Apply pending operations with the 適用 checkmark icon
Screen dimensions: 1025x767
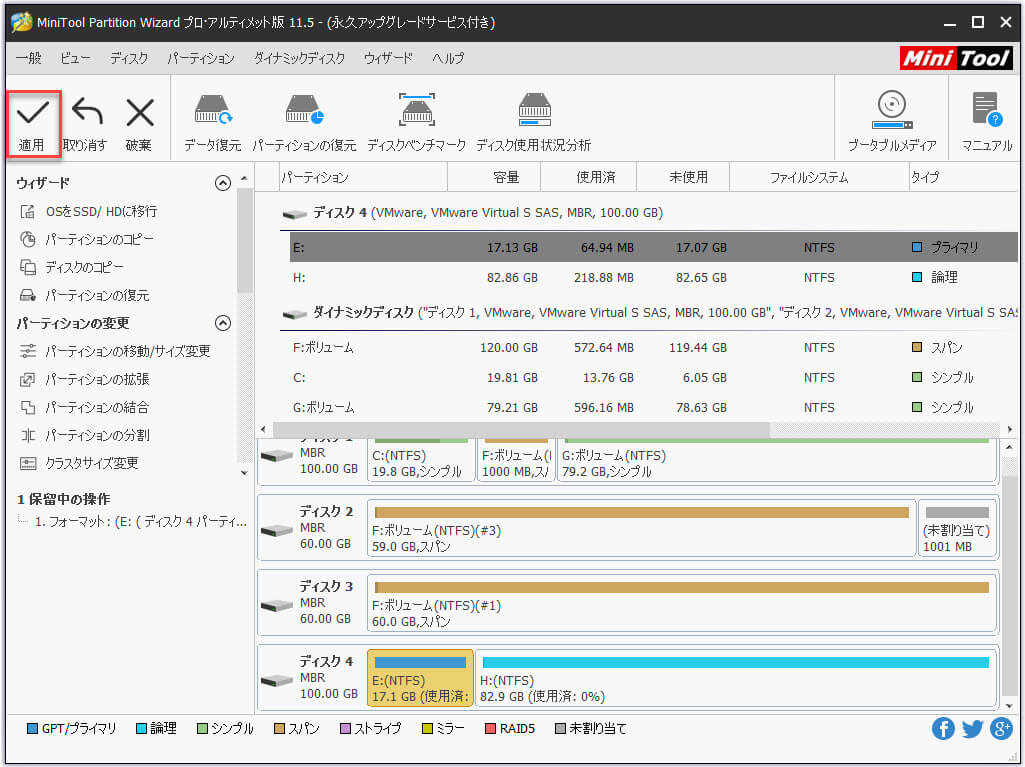33,120
